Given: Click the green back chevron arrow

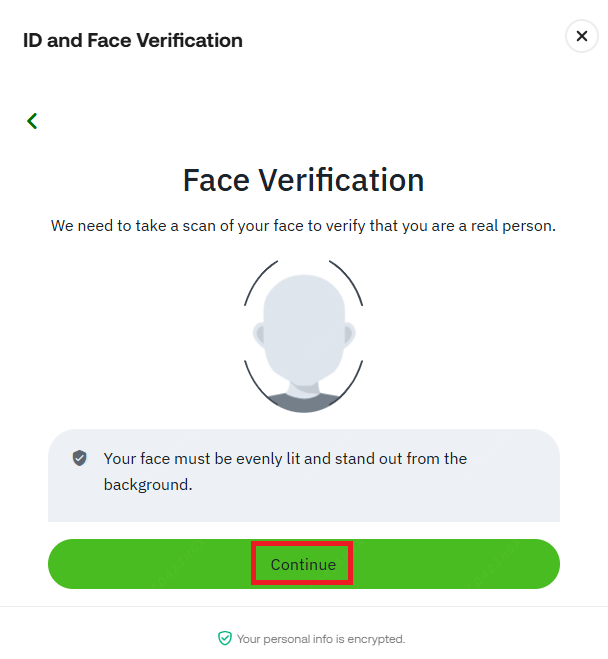Looking at the screenshot, I should point(32,121).
